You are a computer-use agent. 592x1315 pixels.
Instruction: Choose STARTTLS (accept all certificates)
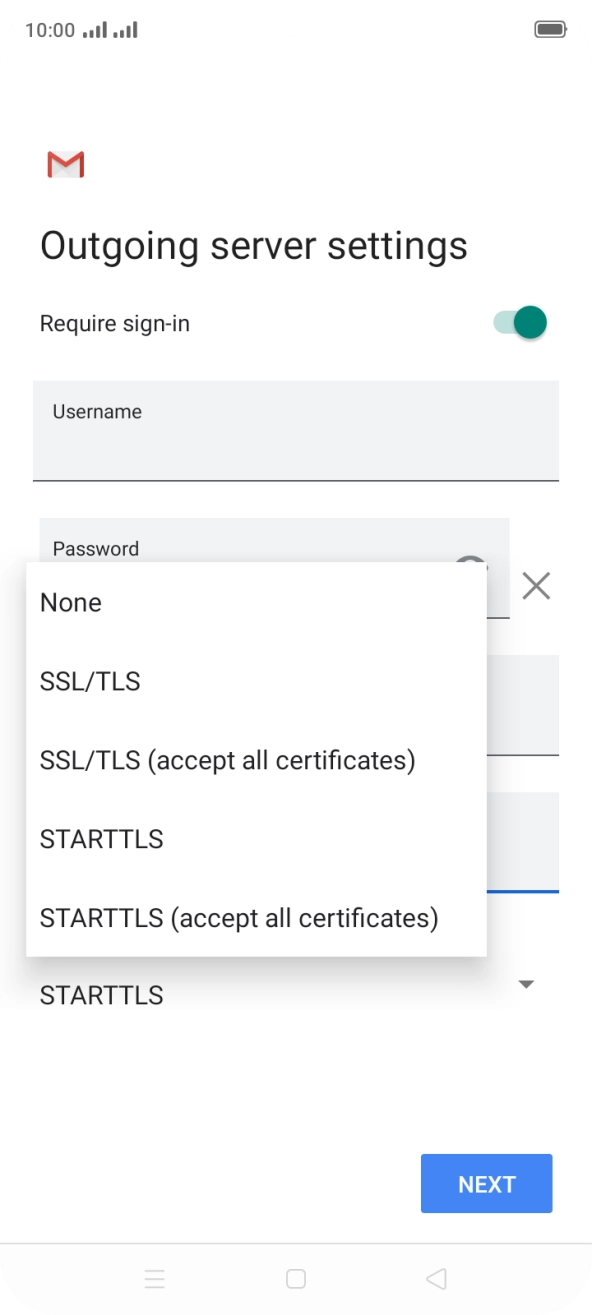click(x=239, y=917)
